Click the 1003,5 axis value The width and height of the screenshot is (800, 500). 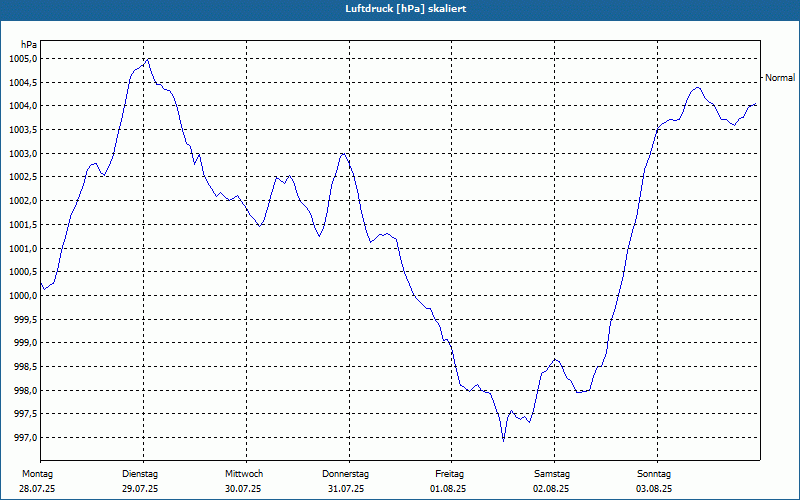coord(23,130)
